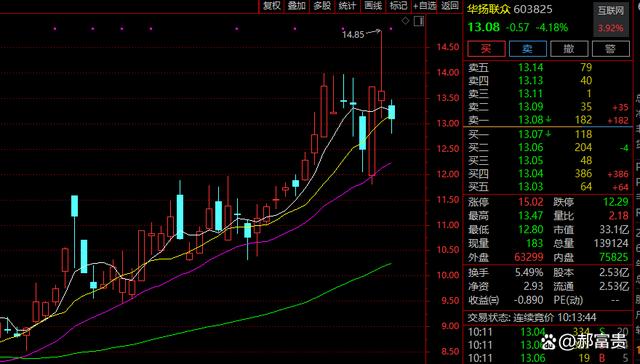Click the diamond icon above the chart
Screen dimensions: 640x364
(x=405, y=20)
